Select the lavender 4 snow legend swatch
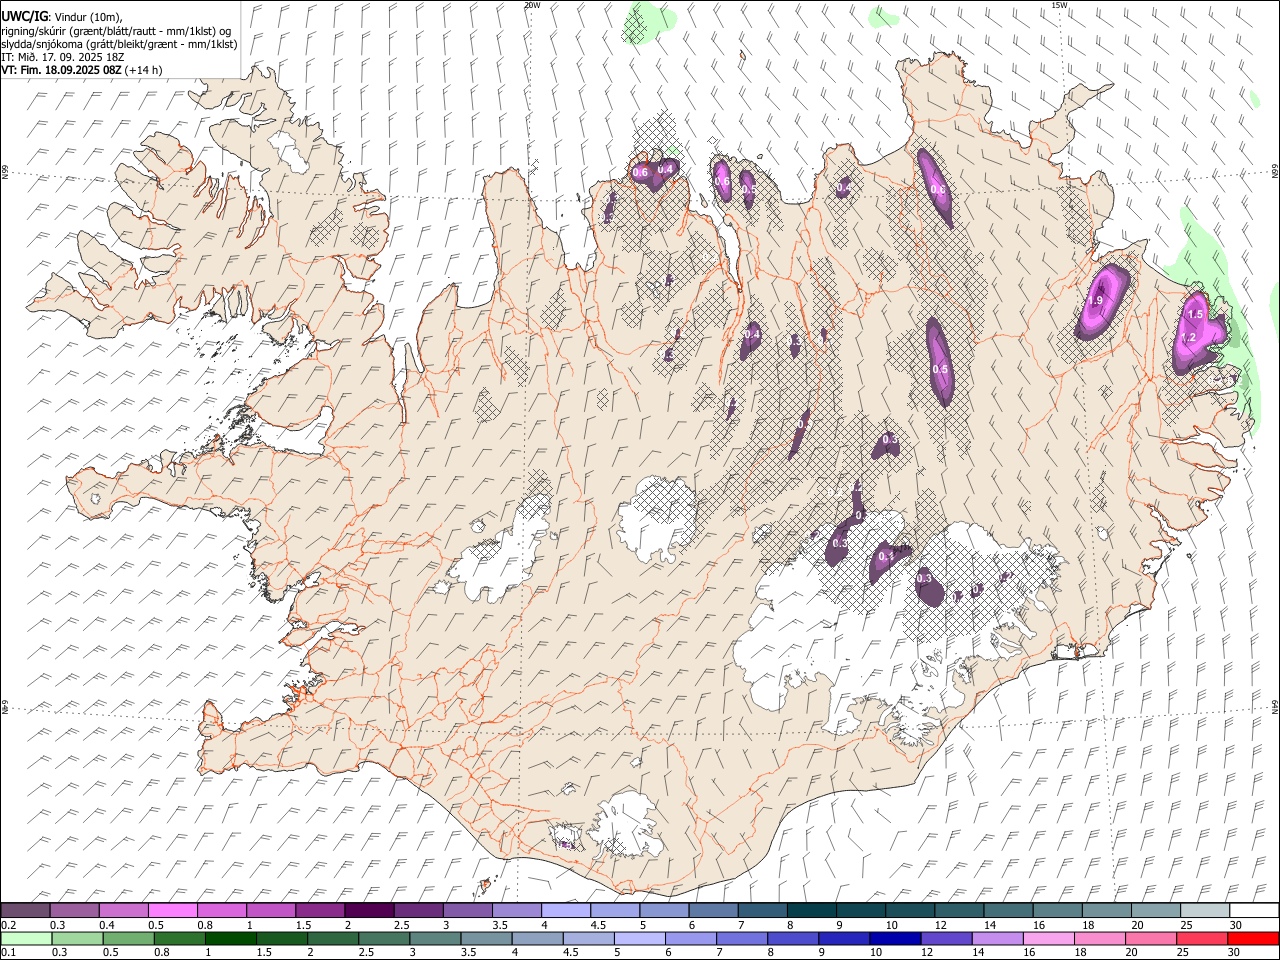Viewport: 1280px width, 960px height. tap(565, 910)
